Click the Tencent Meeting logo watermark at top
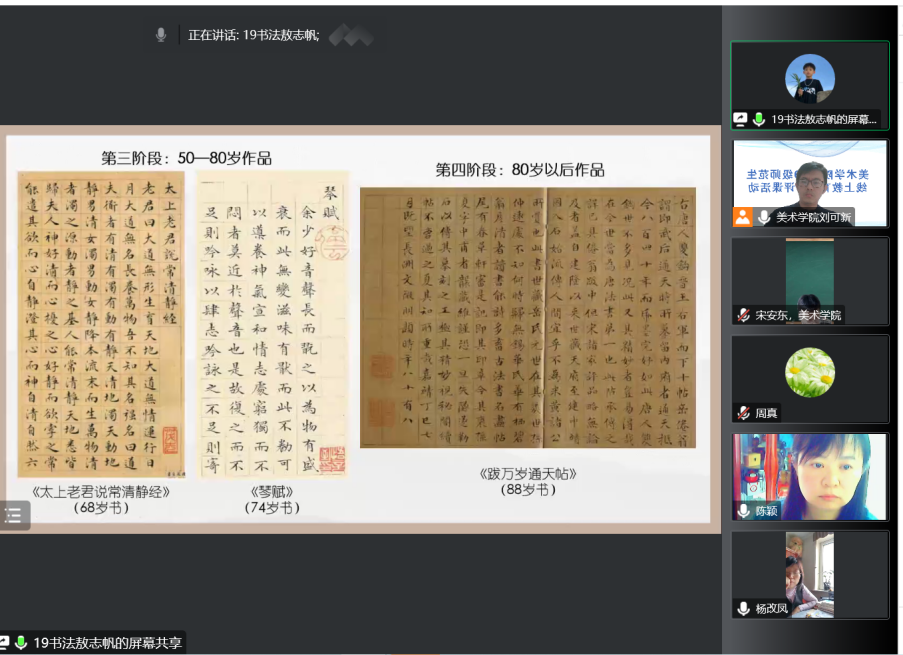Viewport: 903px width, 655px height. click(351, 35)
